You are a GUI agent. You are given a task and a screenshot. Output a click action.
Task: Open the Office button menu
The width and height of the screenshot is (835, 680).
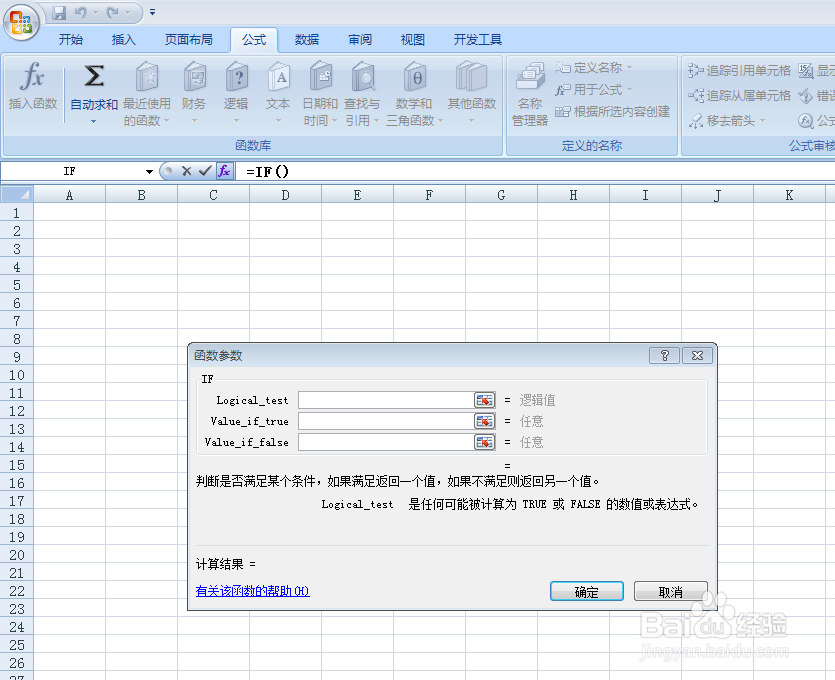click(x=21, y=22)
